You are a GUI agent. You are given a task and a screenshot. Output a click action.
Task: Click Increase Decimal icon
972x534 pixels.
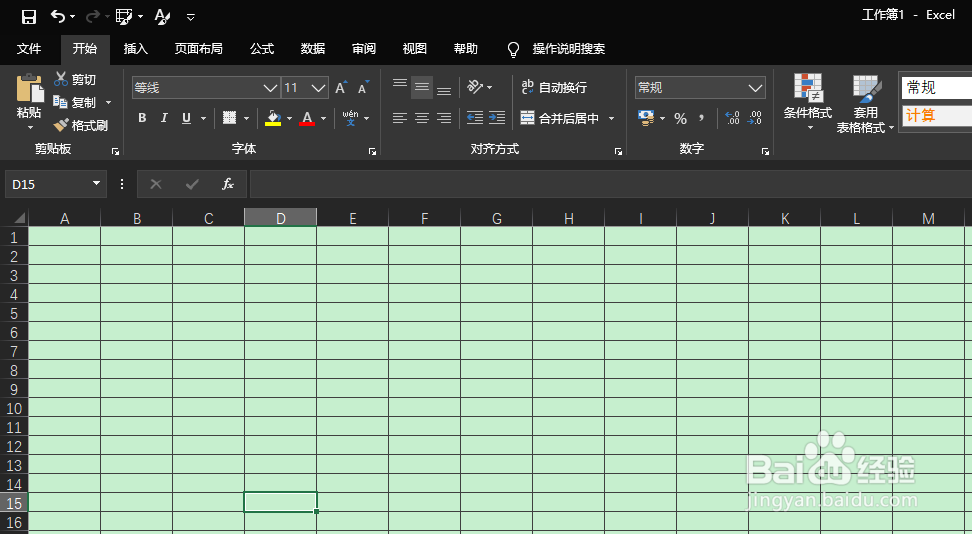(732, 118)
